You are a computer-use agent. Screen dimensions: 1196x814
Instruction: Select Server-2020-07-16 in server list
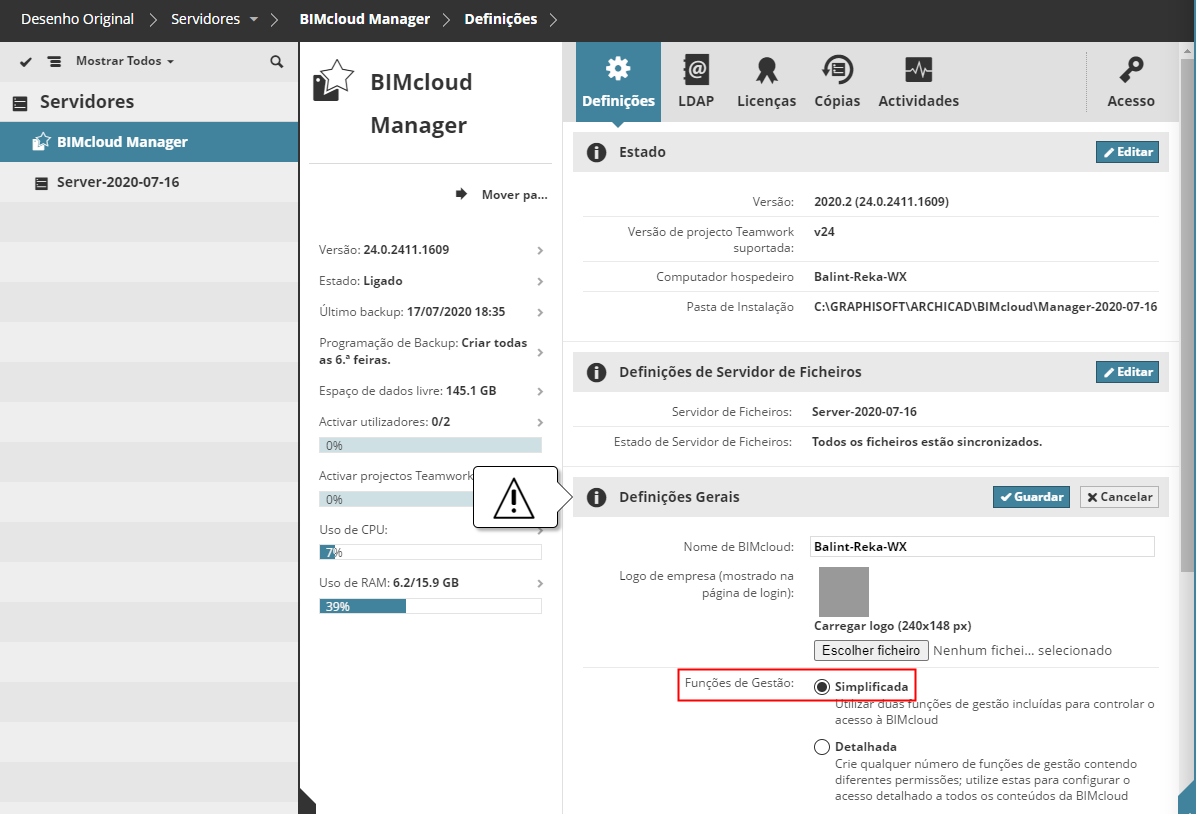coord(149,182)
